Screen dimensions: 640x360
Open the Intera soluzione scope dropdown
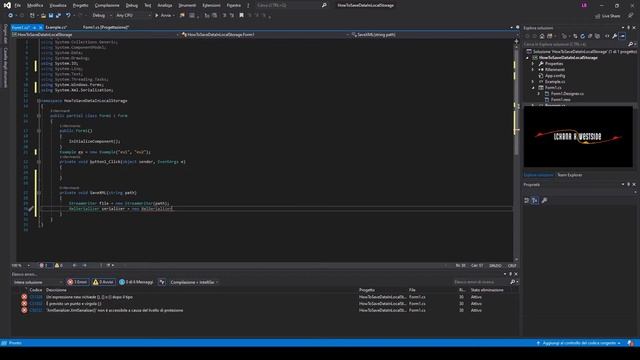pyautogui.click(x=38, y=282)
